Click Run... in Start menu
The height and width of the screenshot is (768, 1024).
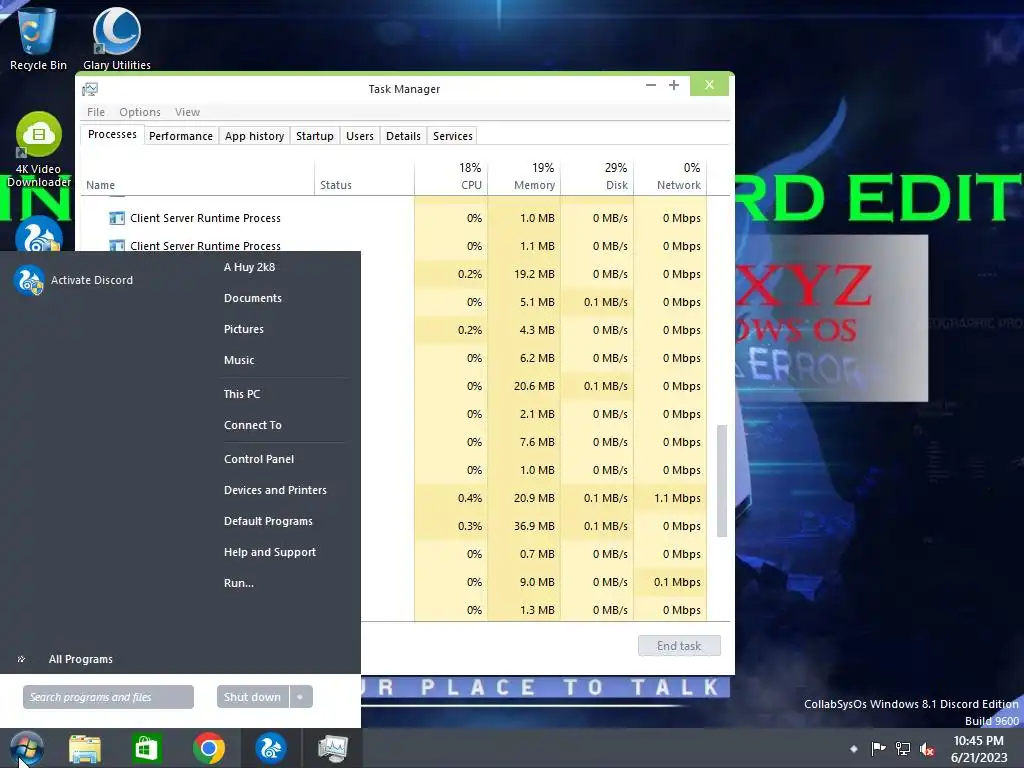(239, 583)
